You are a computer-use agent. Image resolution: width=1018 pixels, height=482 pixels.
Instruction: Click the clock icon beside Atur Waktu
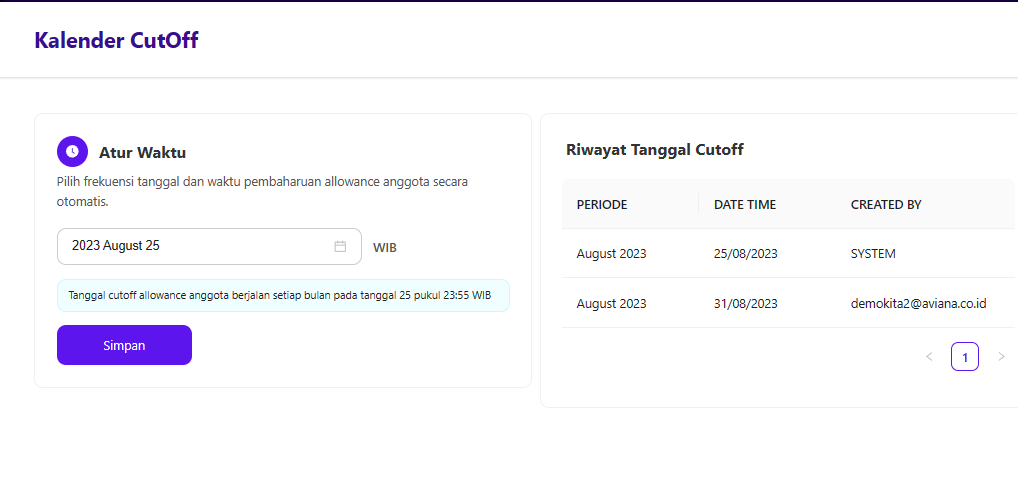[72, 152]
